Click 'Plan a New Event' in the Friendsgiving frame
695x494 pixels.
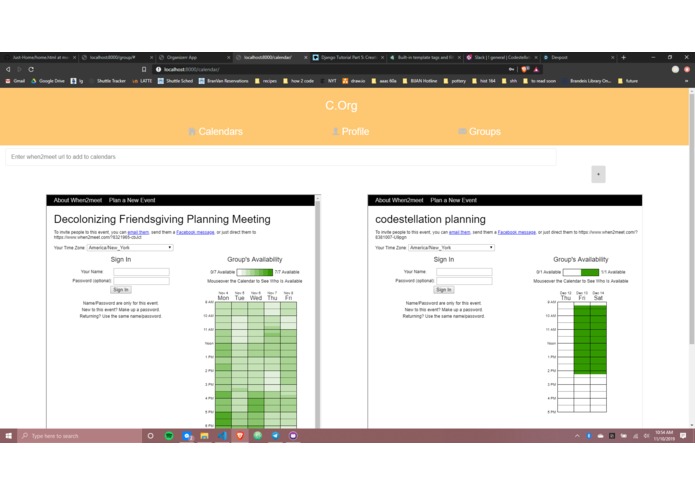click(x=132, y=200)
